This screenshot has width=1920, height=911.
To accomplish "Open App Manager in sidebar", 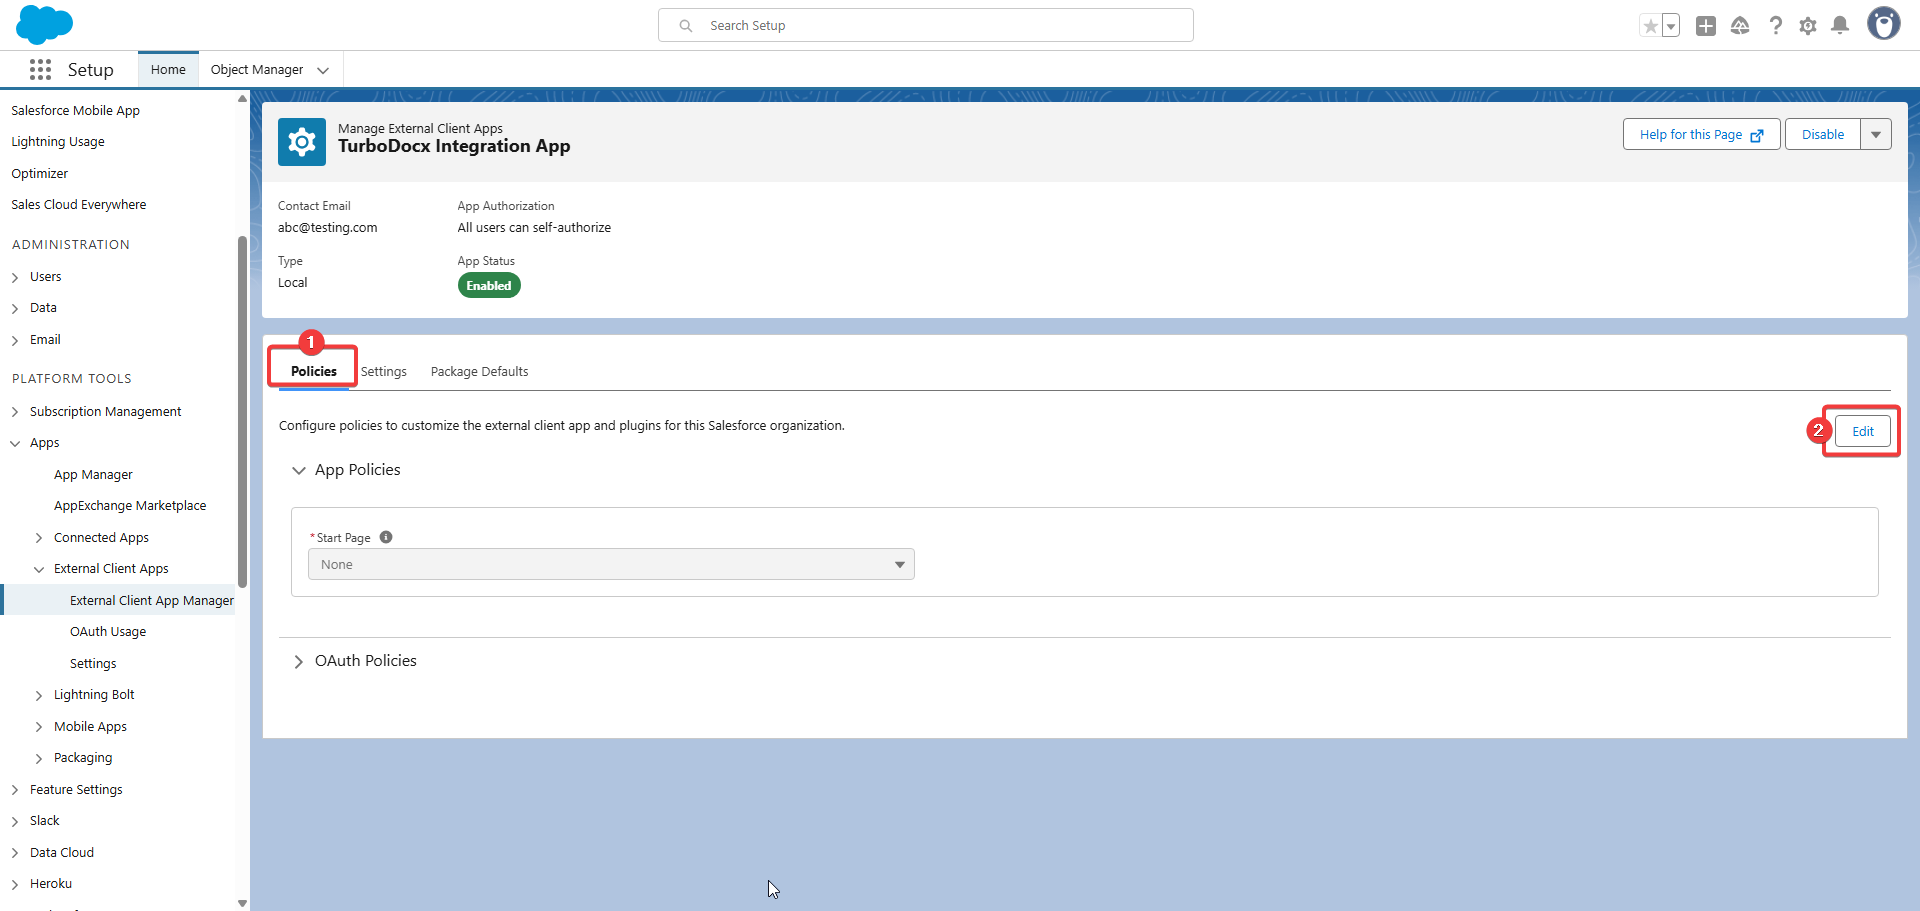I will point(93,474).
